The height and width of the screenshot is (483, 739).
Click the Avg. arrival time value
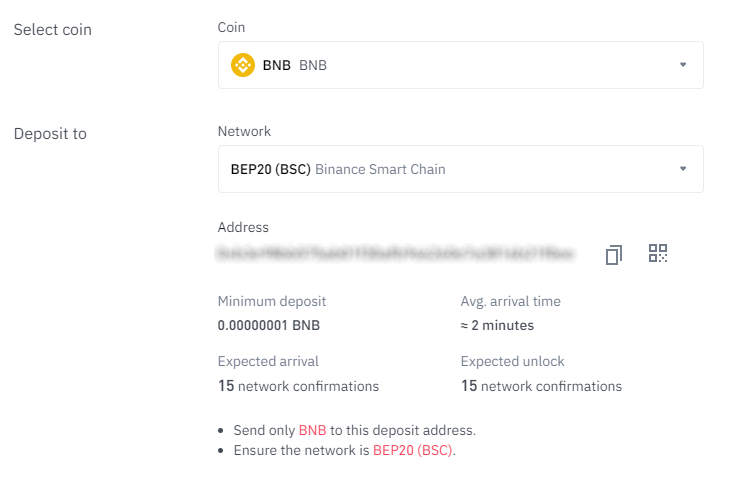(x=497, y=326)
